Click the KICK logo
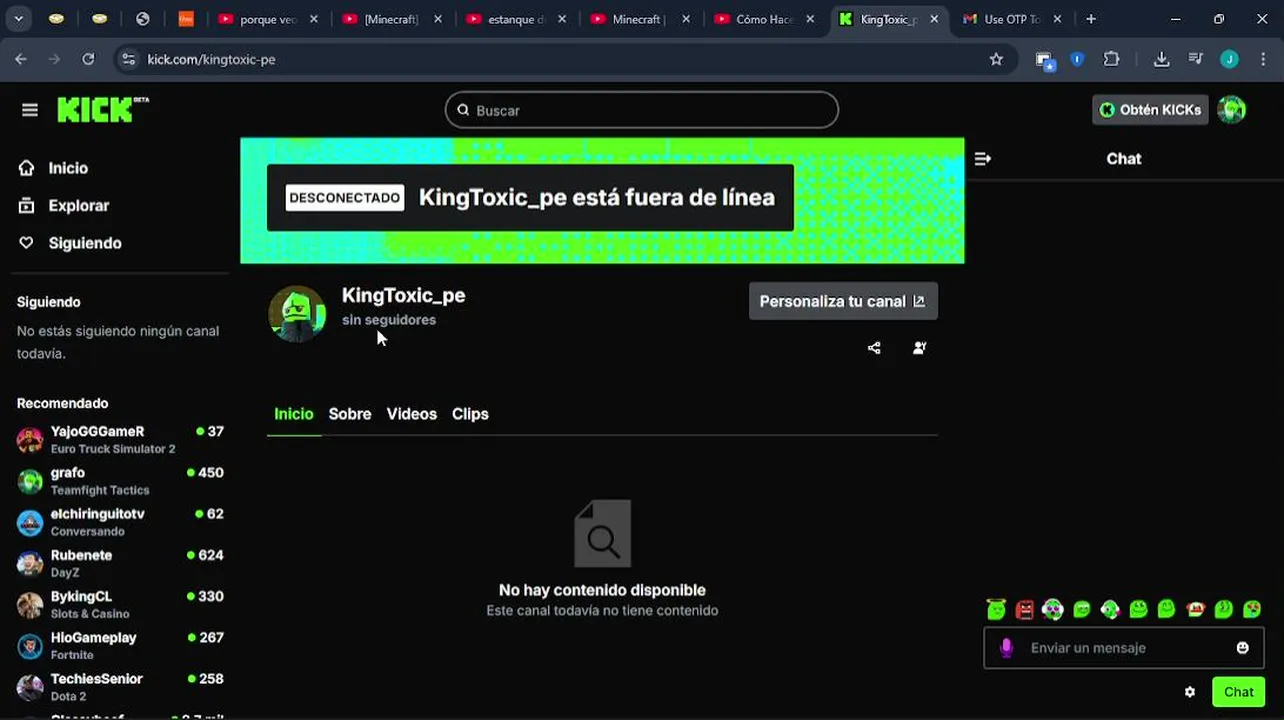 (102, 109)
